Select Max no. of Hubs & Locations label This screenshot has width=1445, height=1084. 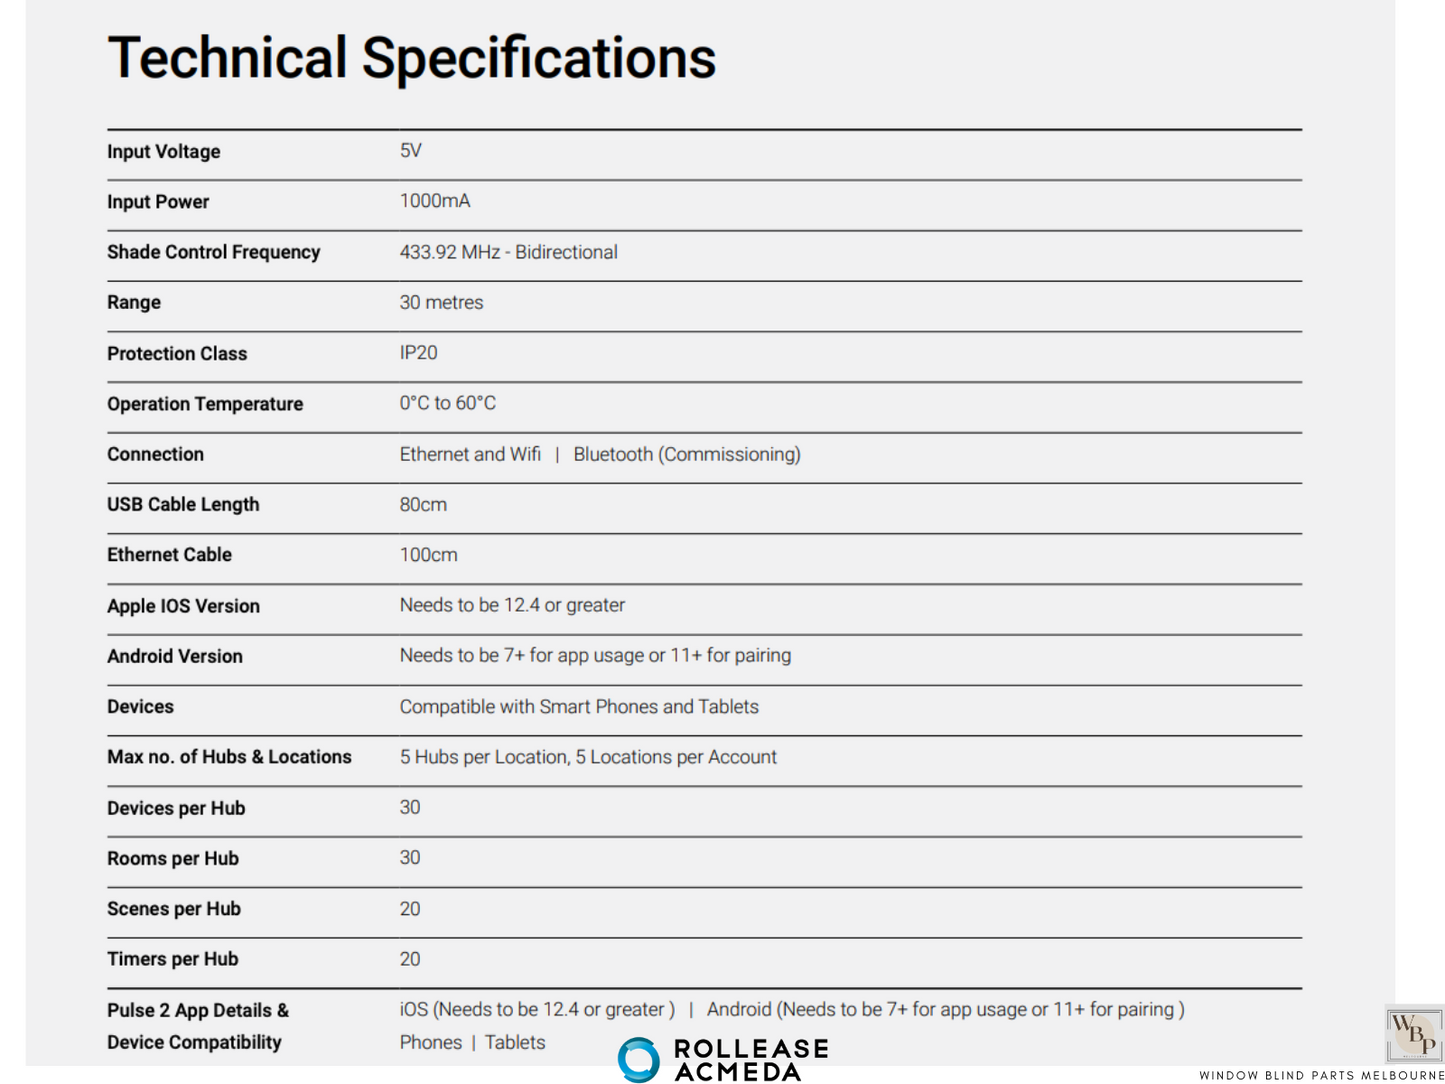(x=229, y=757)
